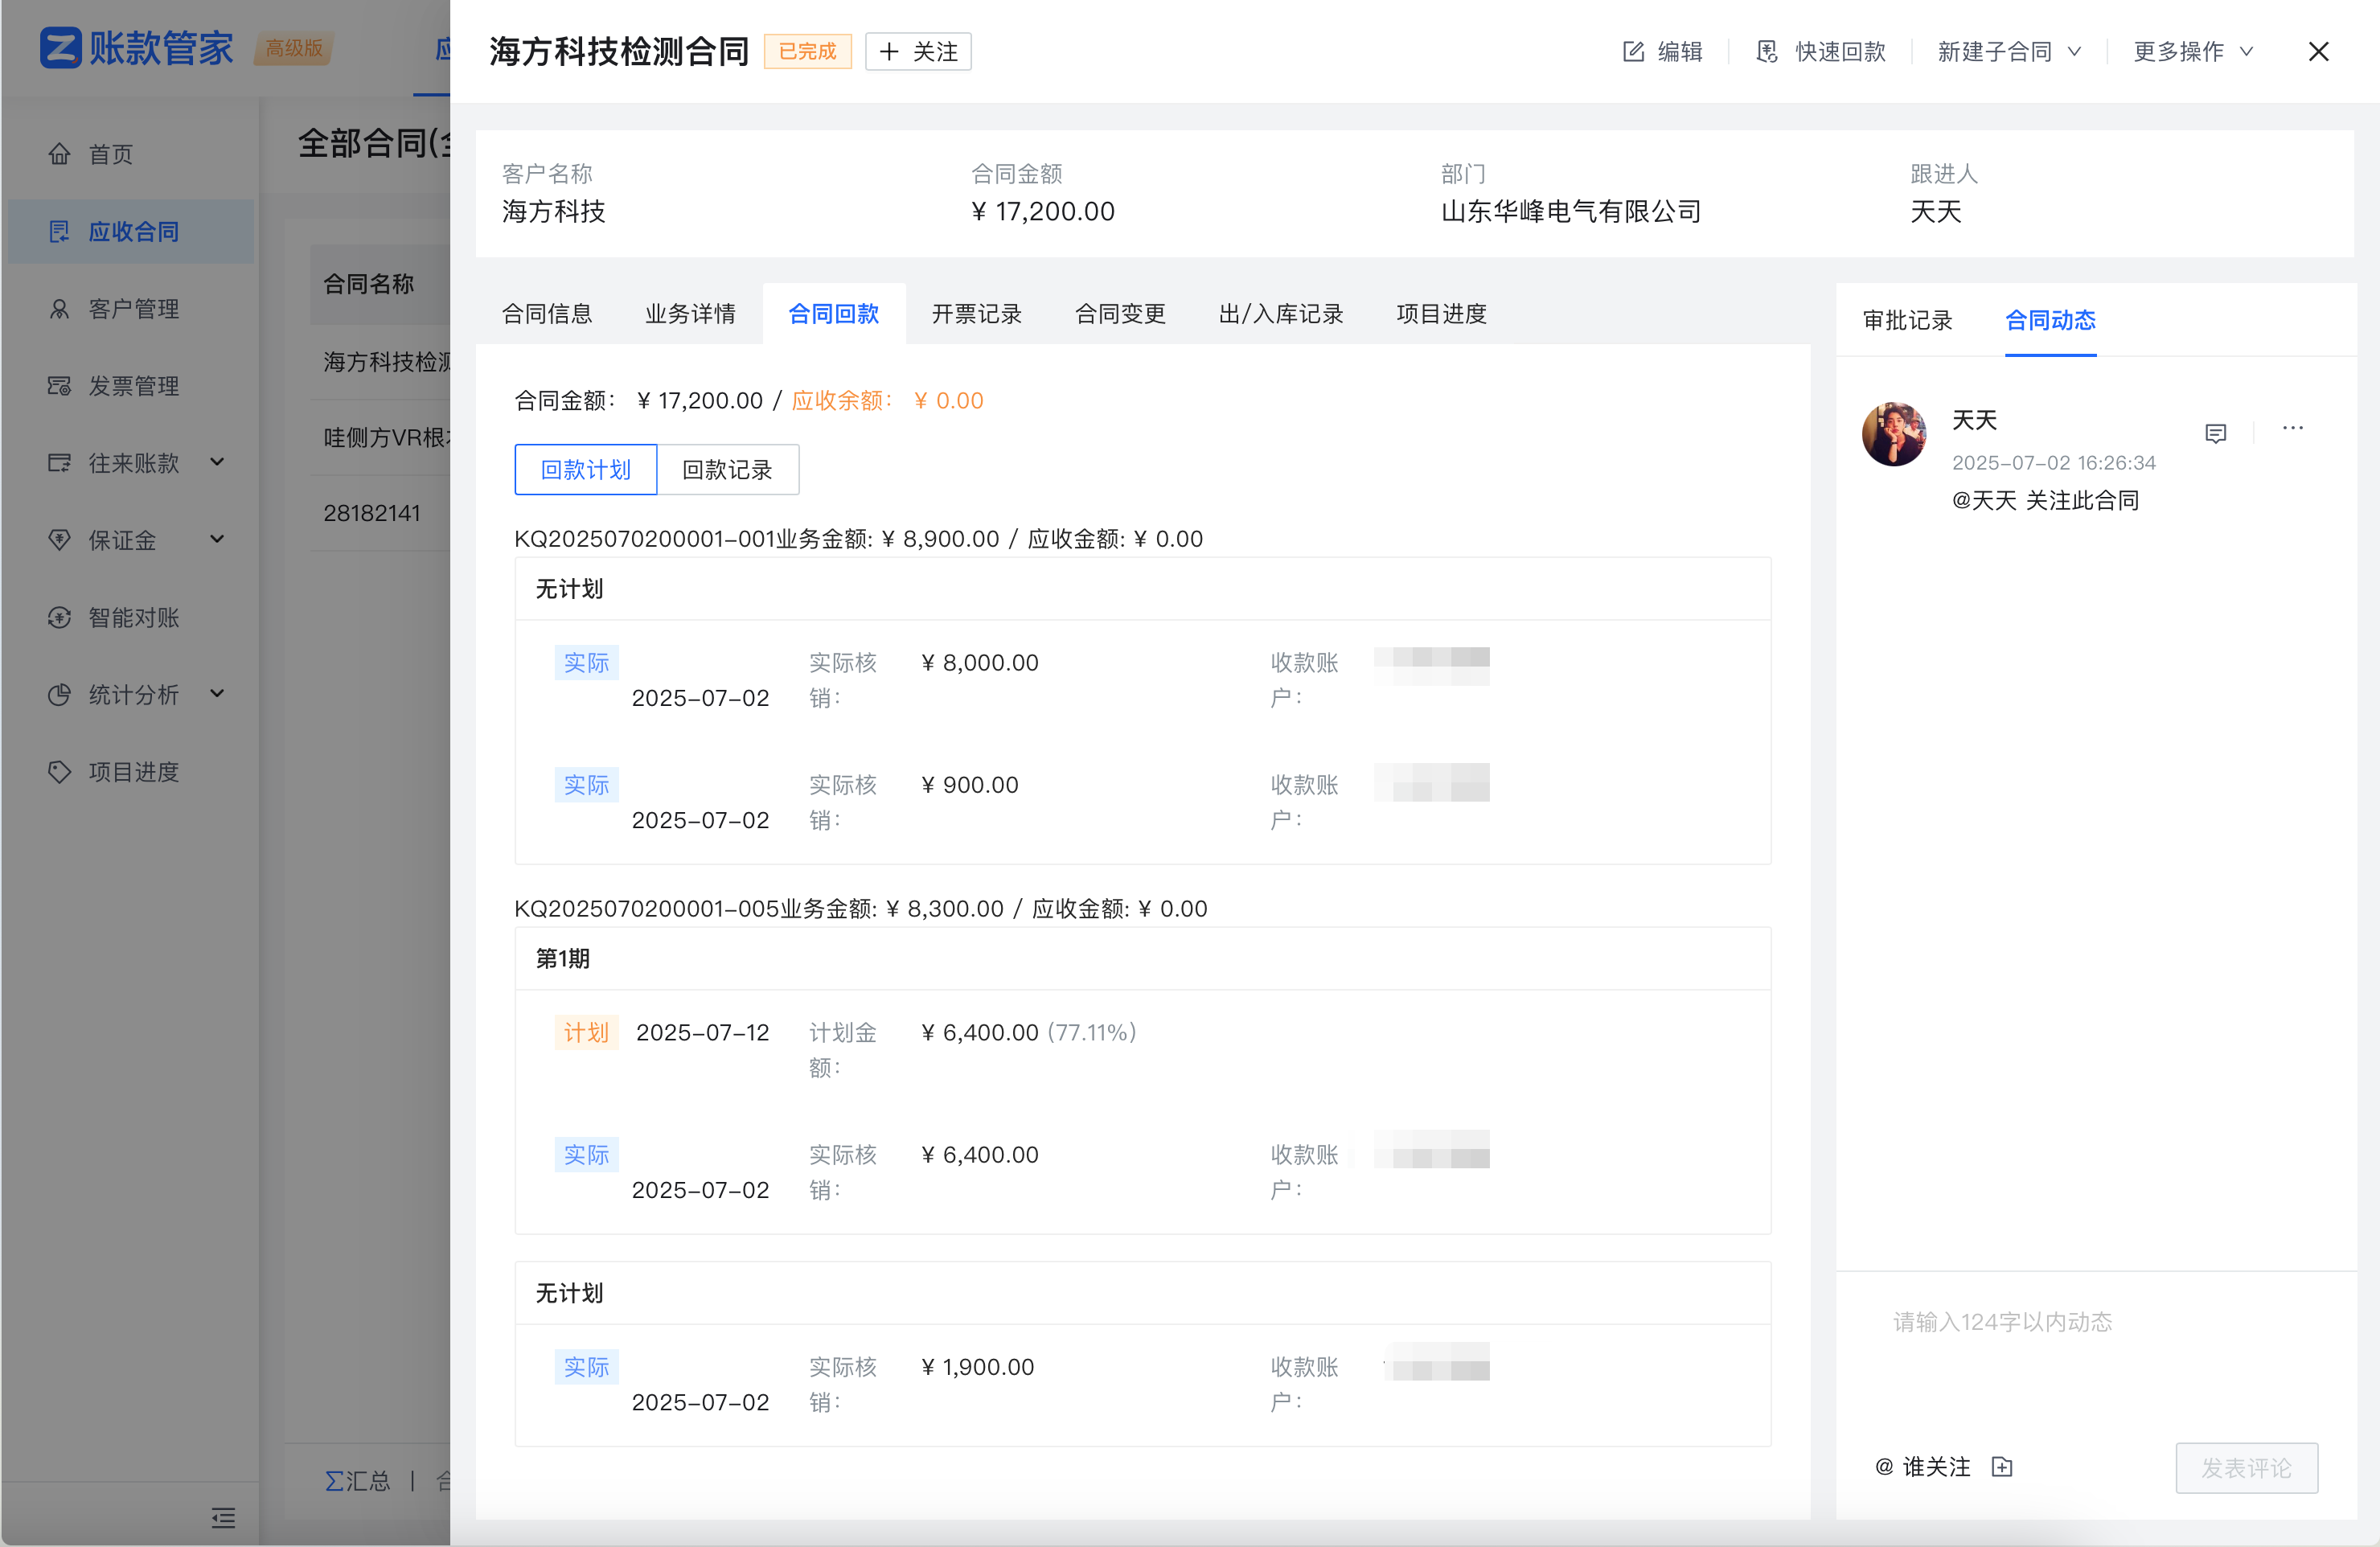This screenshot has height=1547, width=2380.
Task: Switch to the 开票记录 tab
Action: point(976,313)
